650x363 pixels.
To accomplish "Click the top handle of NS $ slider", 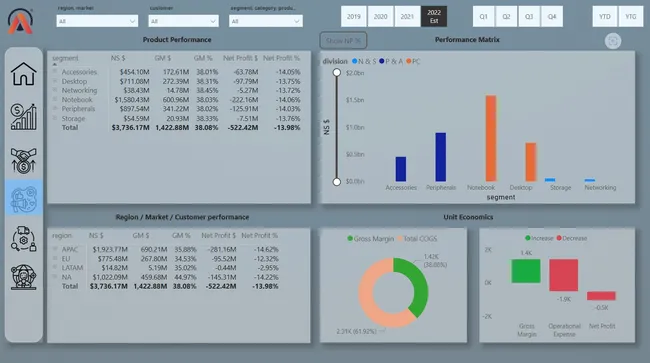I will point(337,73).
